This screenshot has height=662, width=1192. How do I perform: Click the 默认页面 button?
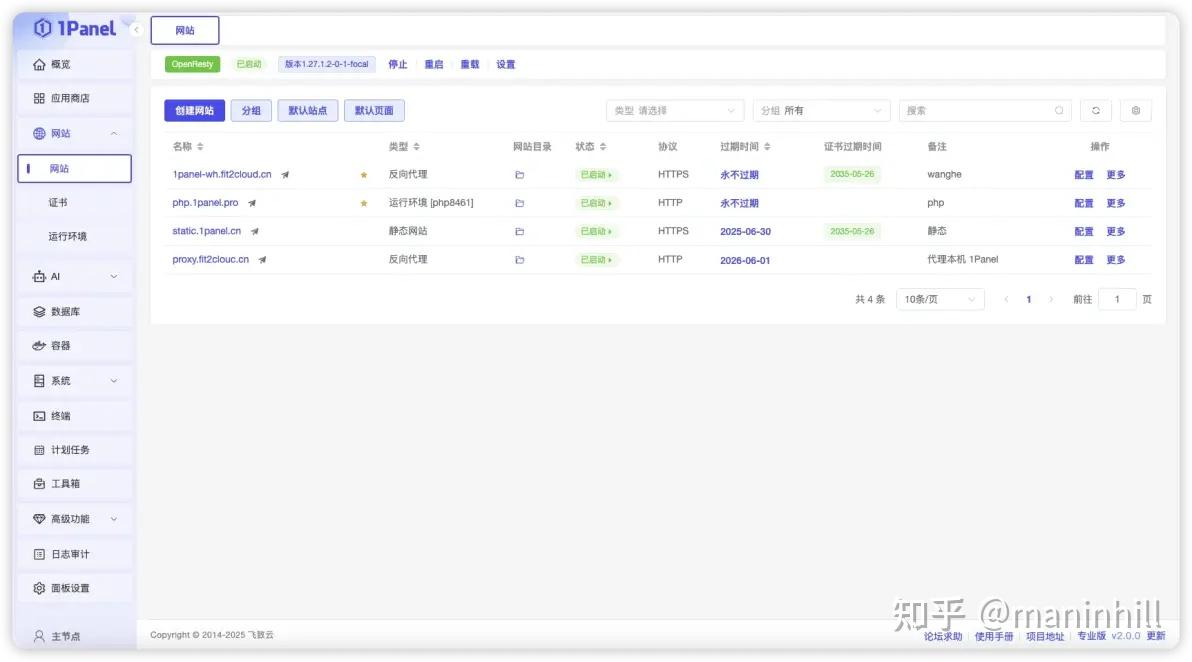coord(374,111)
